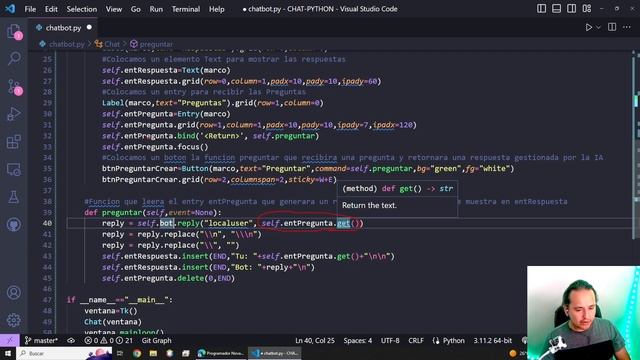Open the Run menu
This screenshot has height=360, width=640.
click(156, 9)
